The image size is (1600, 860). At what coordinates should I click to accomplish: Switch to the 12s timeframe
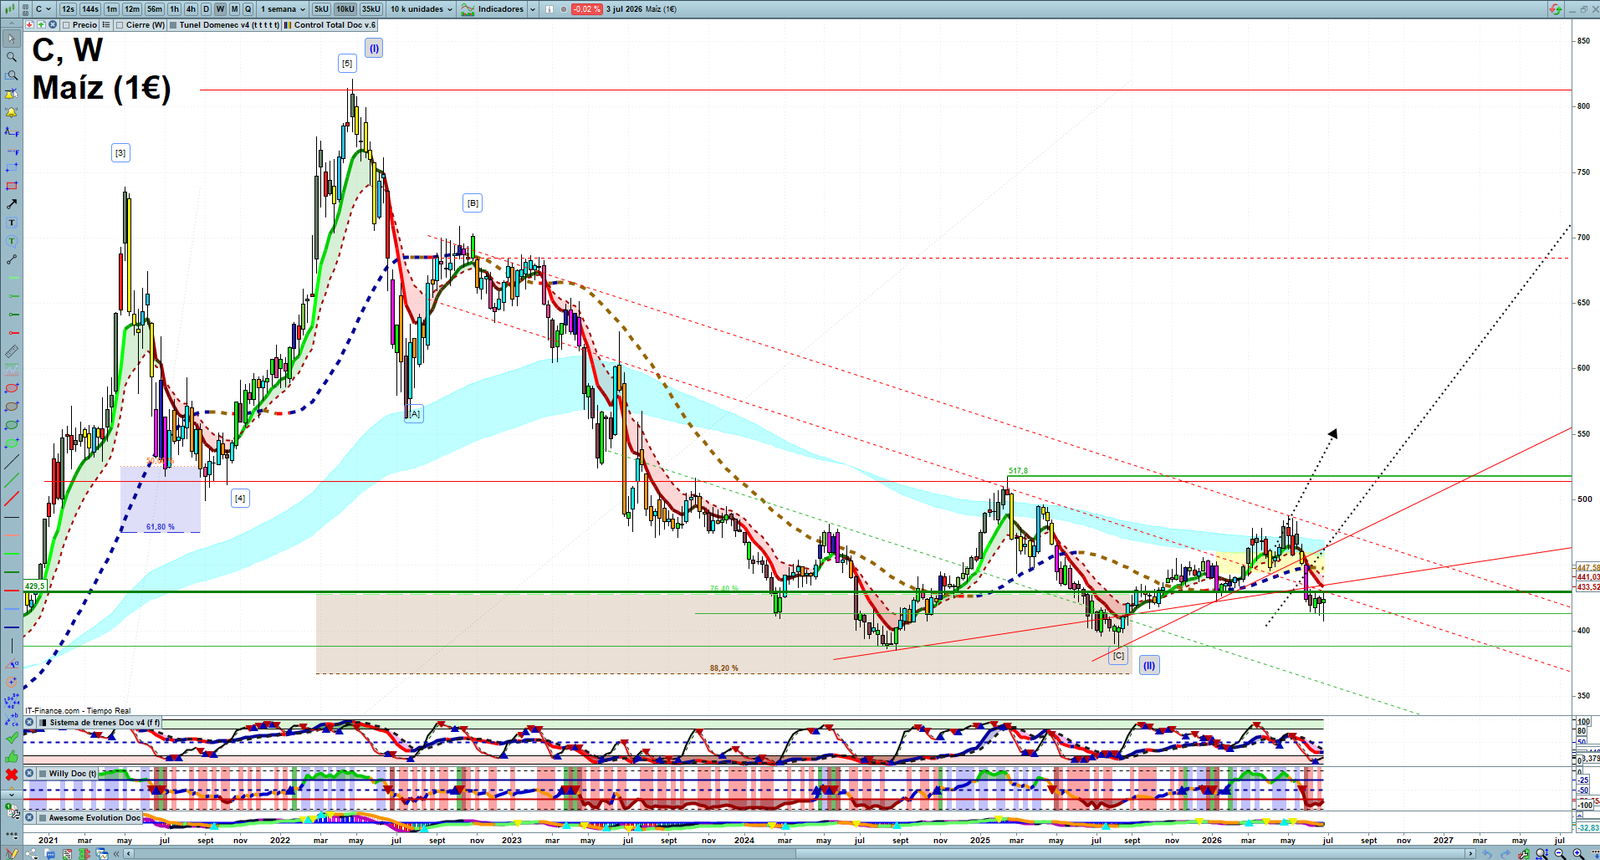(x=68, y=9)
